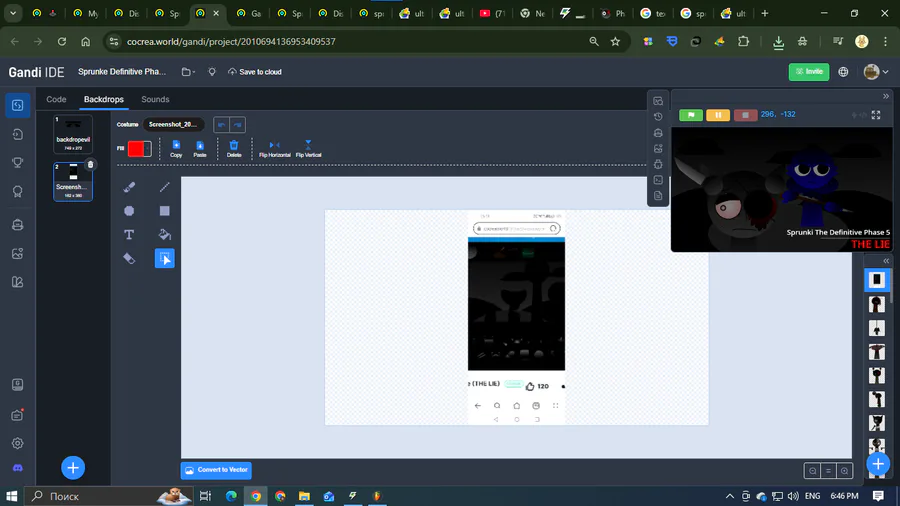Select the Brush tool in paint editor
Image resolution: width=900 pixels, height=506 pixels.
(x=129, y=187)
